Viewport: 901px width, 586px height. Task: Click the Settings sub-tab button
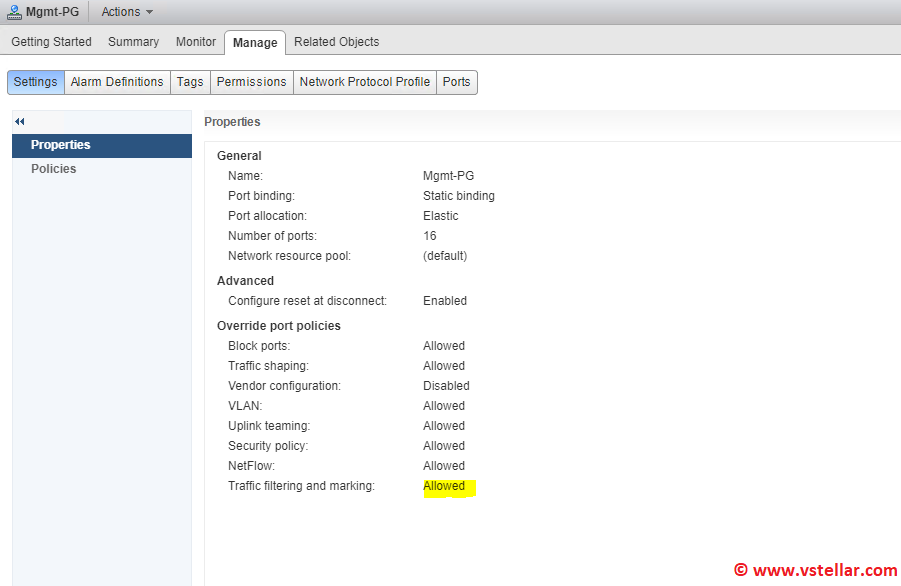(35, 82)
